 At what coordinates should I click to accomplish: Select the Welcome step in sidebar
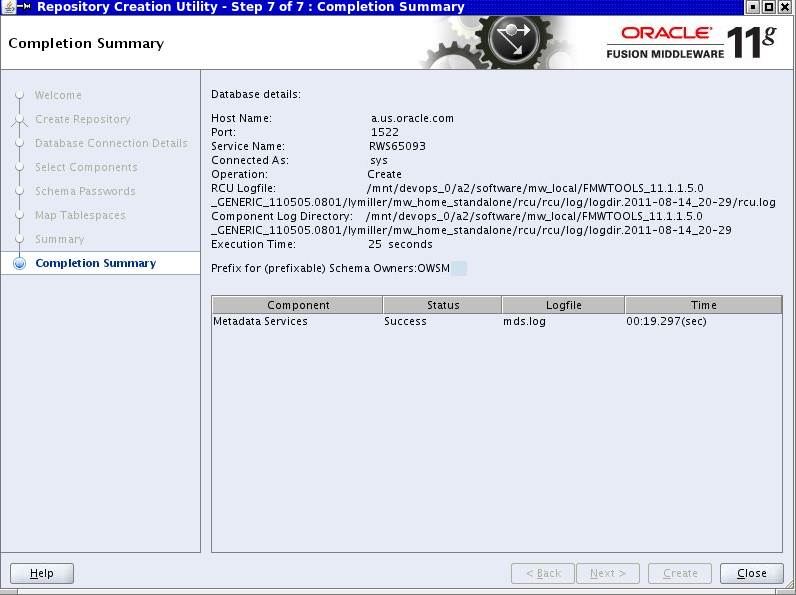[58, 95]
